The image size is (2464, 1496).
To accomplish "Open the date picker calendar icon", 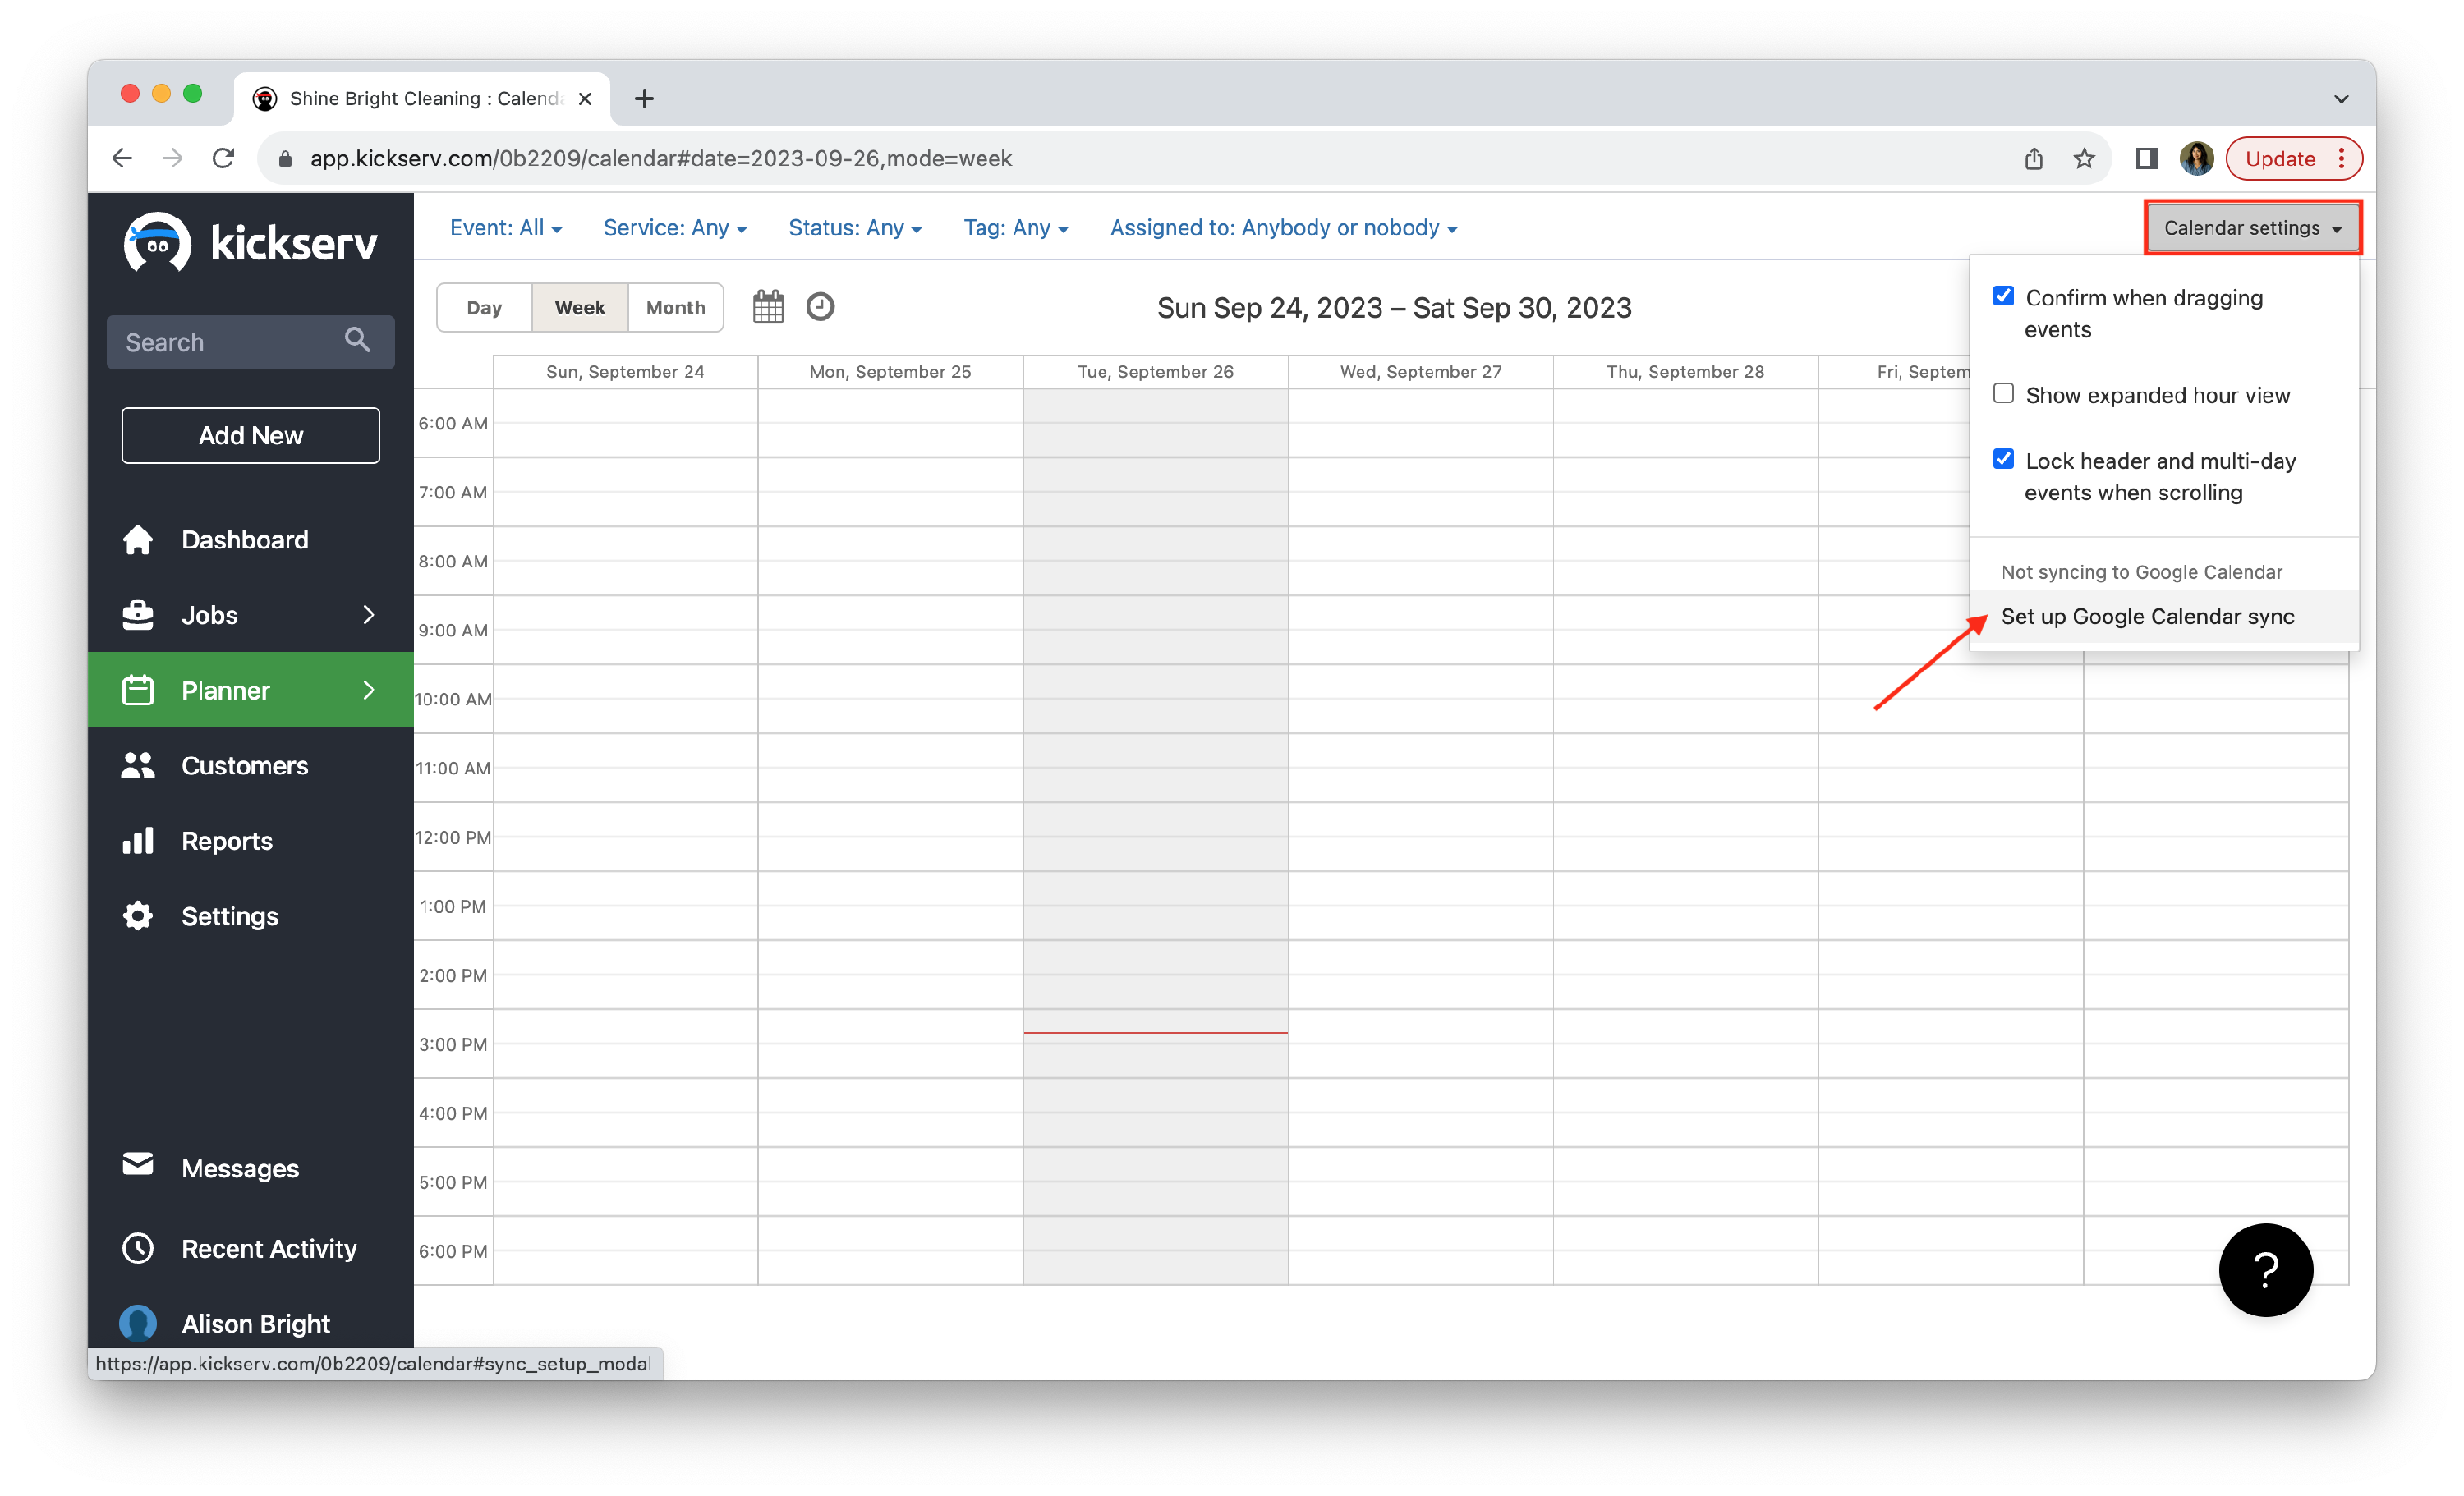I will click(x=768, y=307).
